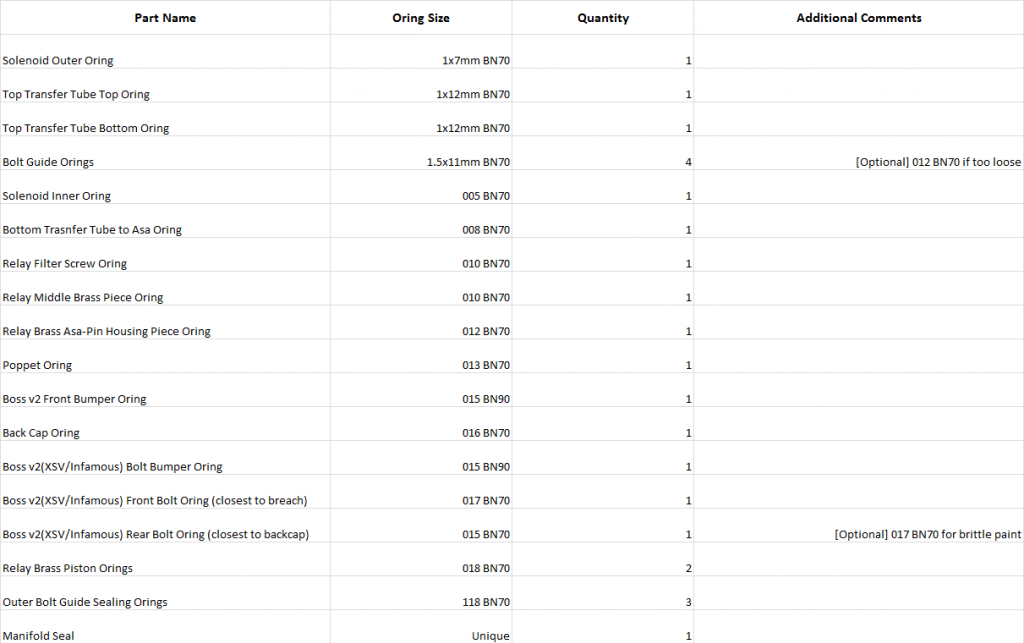Click the Quantity column header

pos(603,18)
